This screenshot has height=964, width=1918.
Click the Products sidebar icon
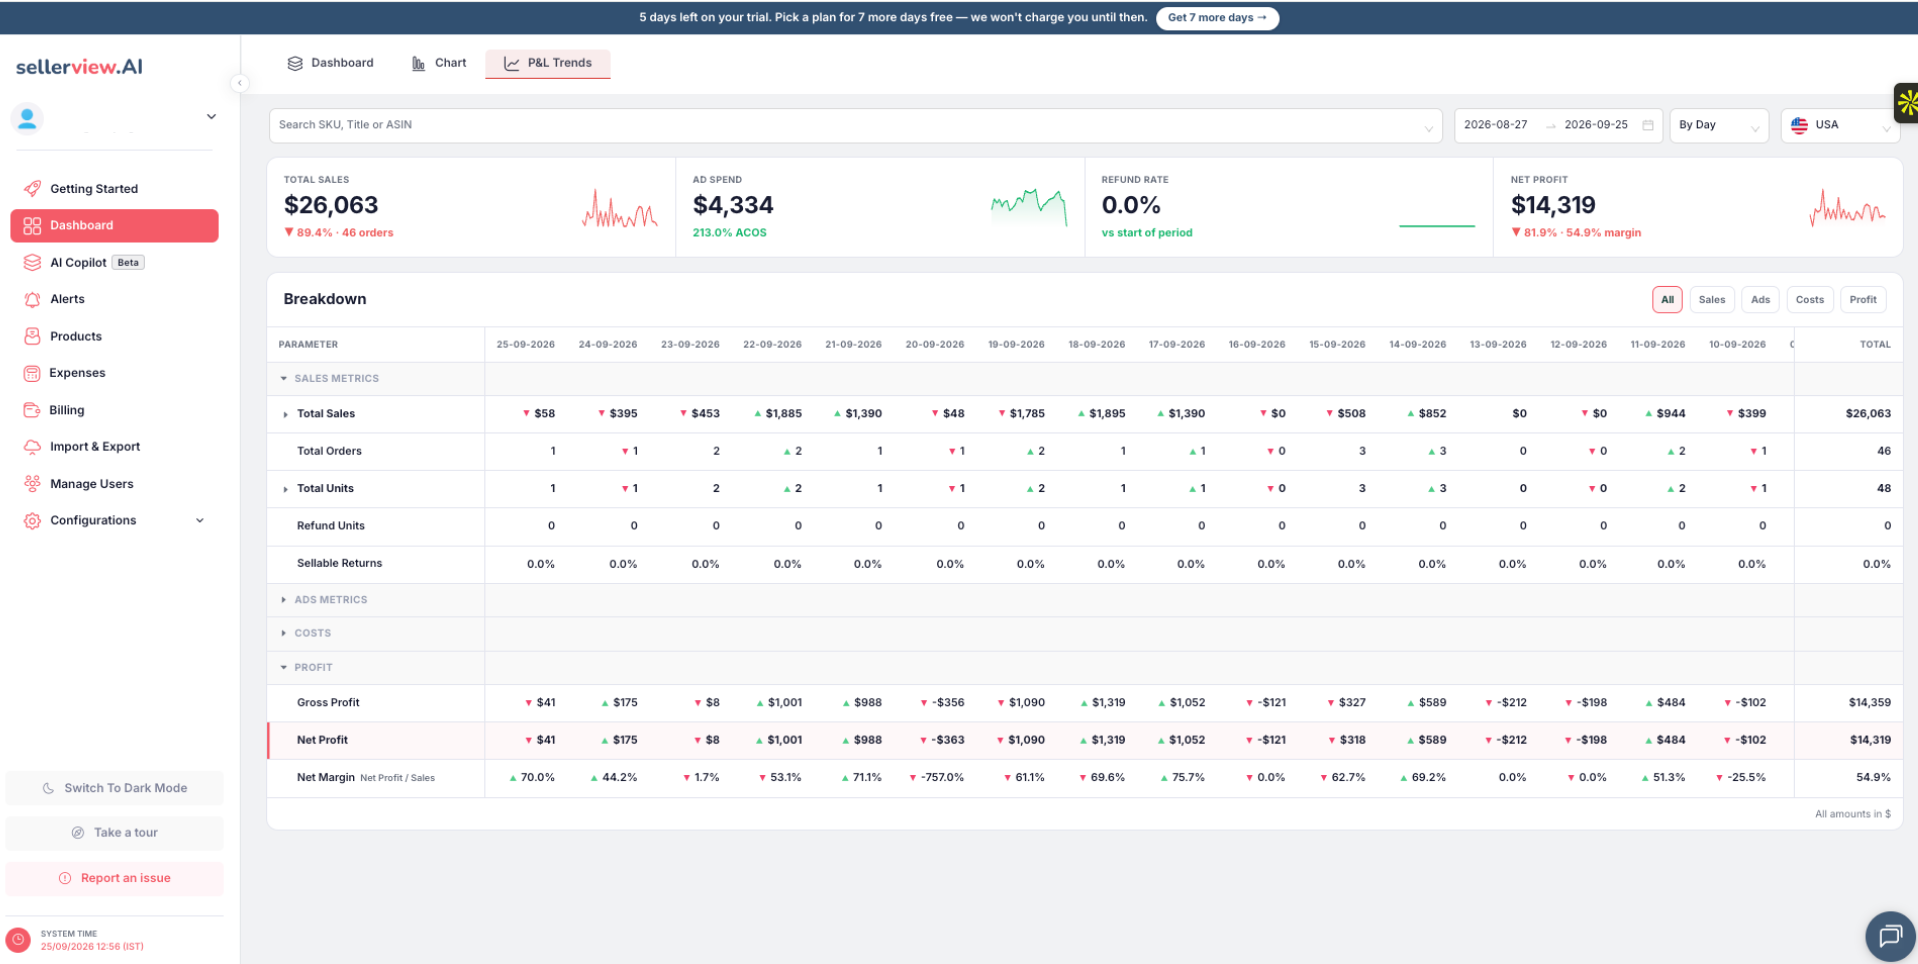click(x=32, y=336)
